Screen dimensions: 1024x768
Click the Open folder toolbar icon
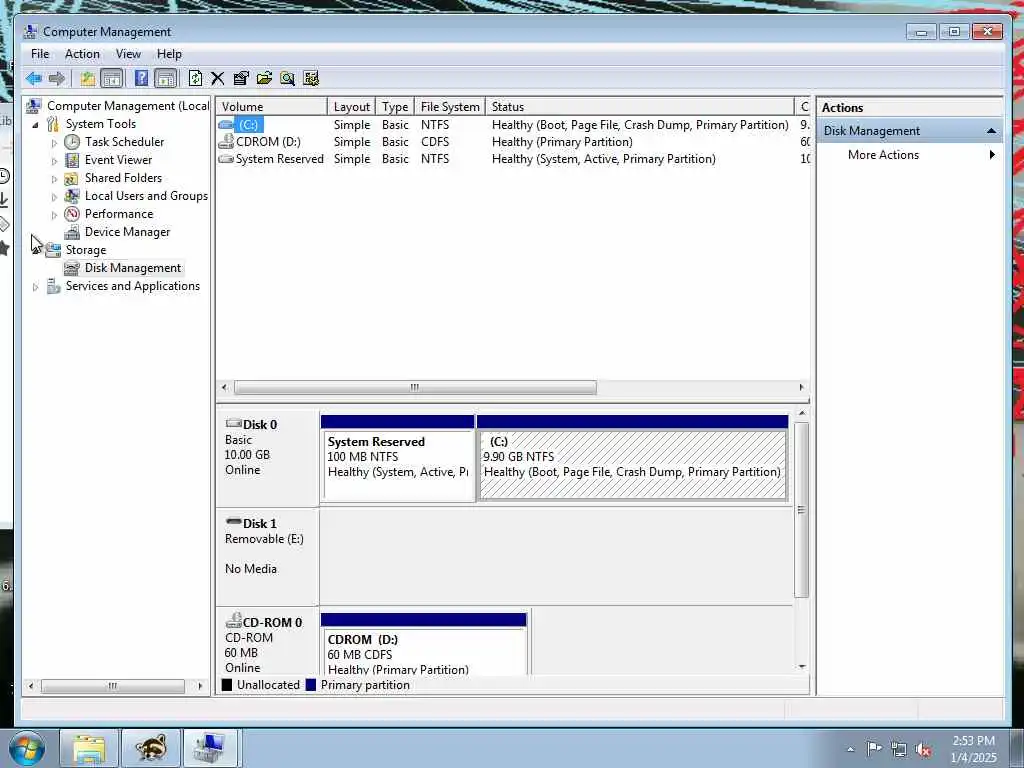(264, 79)
